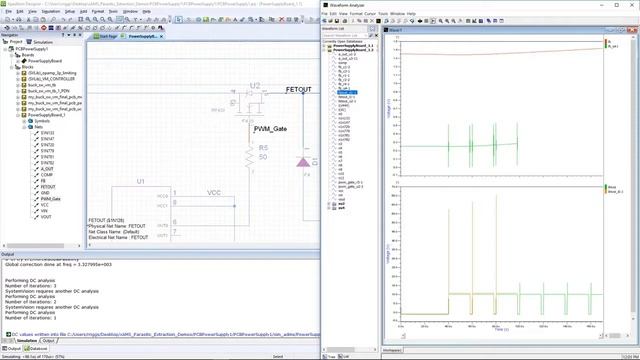Click the green fetout legend marker in lower plot
The width and height of the screenshot is (640, 360).
(606, 187)
